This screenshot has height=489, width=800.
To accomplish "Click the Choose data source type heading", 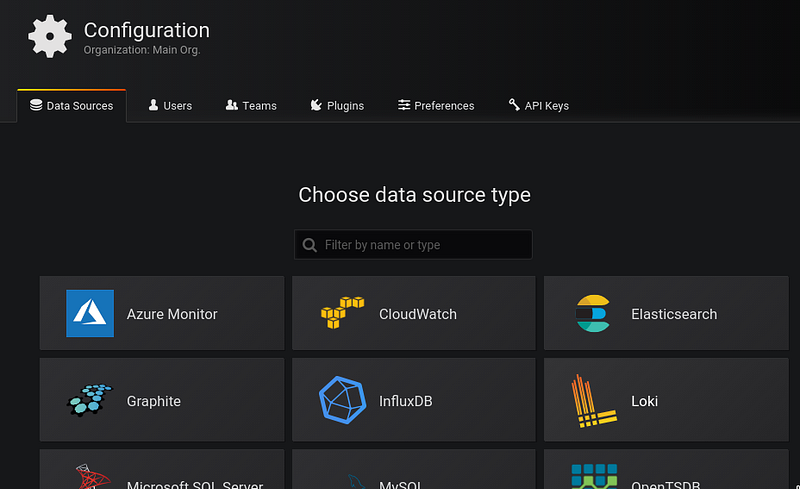I will pyautogui.click(x=414, y=195).
